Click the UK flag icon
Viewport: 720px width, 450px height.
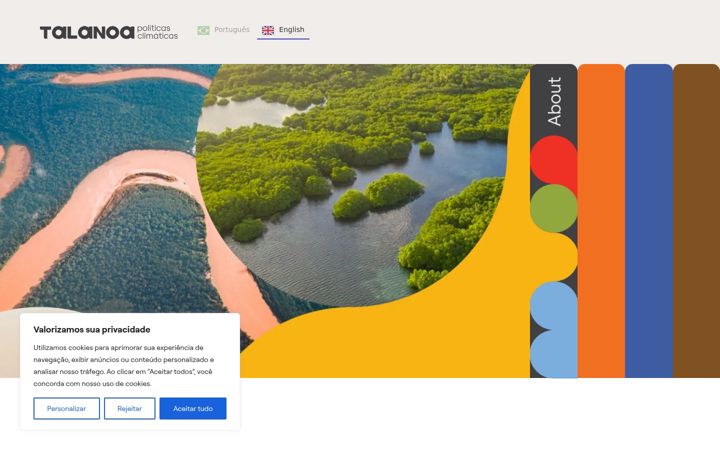click(x=268, y=30)
